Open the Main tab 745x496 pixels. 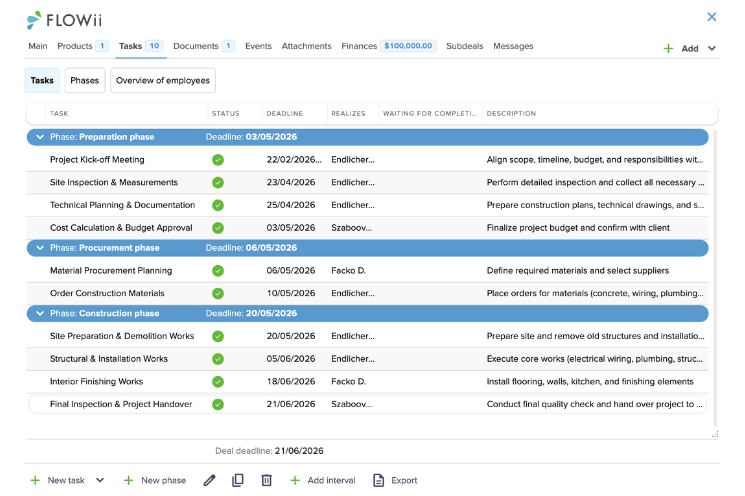click(x=38, y=46)
